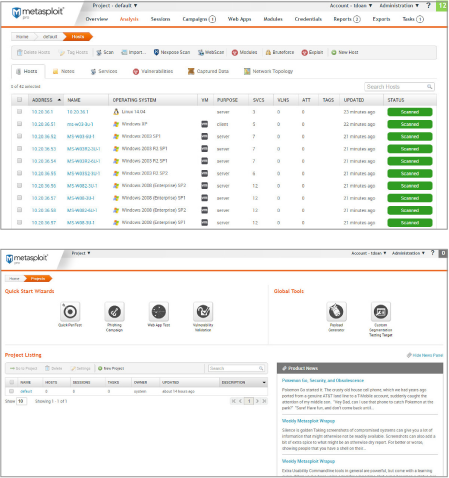Expand Account - tdoan menu in projects window
The image size is (449, 478).
coord(369,253)
